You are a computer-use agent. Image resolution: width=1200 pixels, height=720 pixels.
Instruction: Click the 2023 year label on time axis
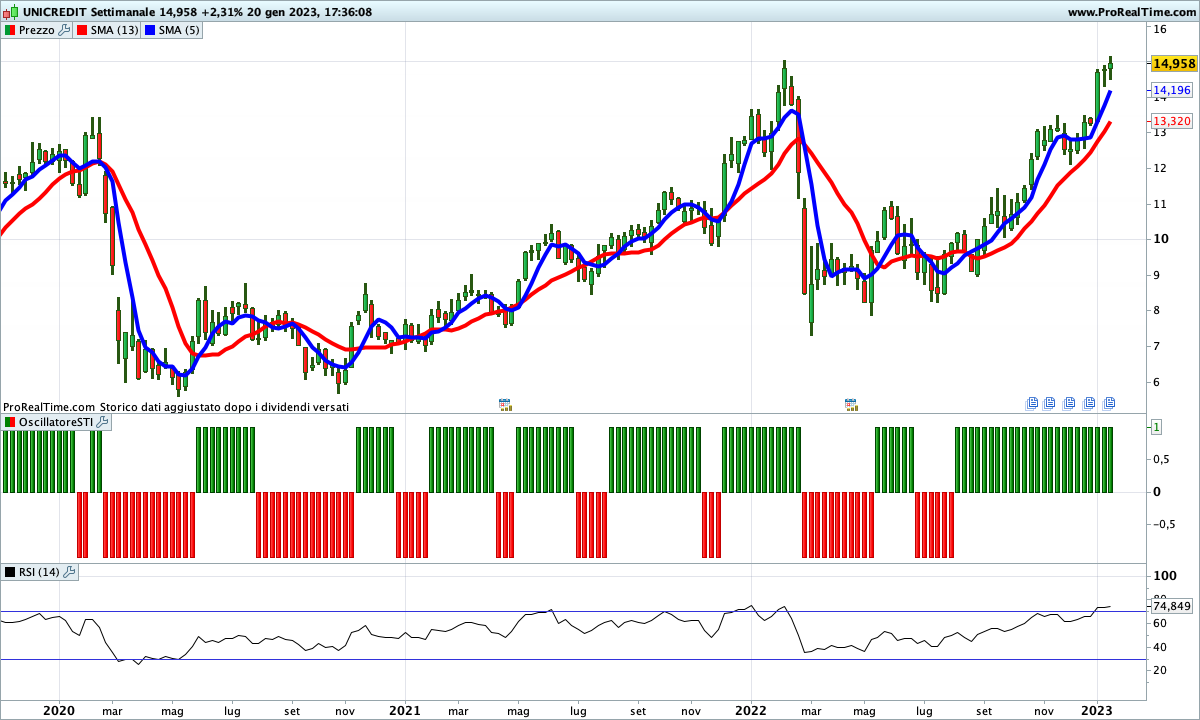click(1097, 710)
